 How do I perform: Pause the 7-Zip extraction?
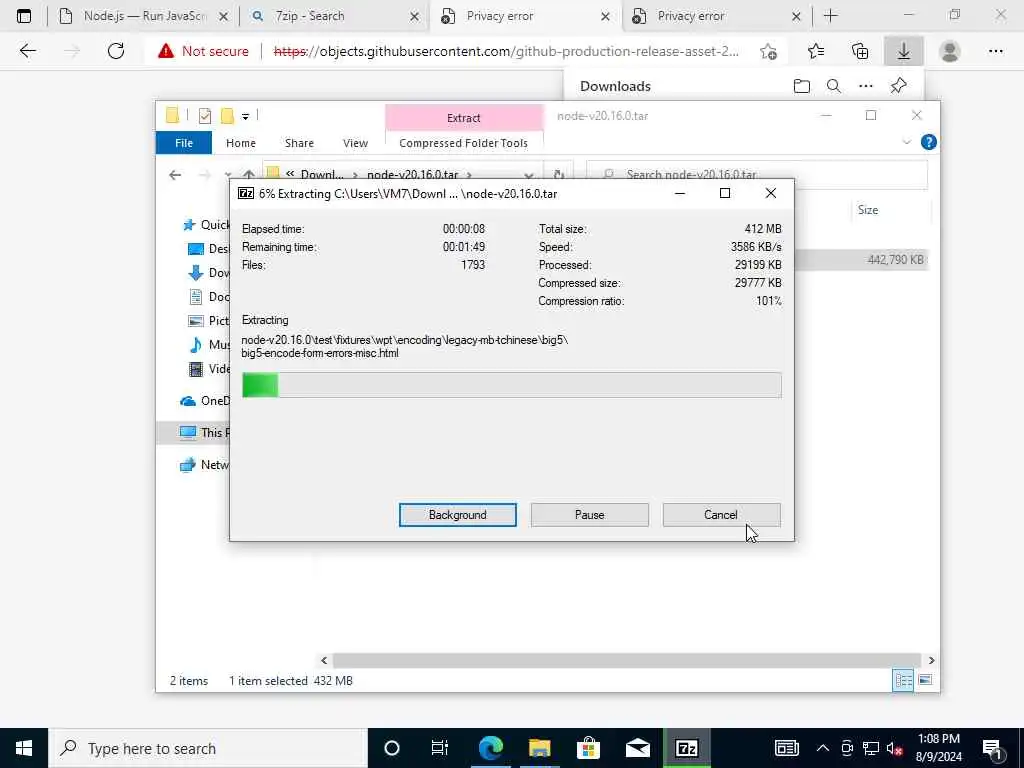pos(589,515)
